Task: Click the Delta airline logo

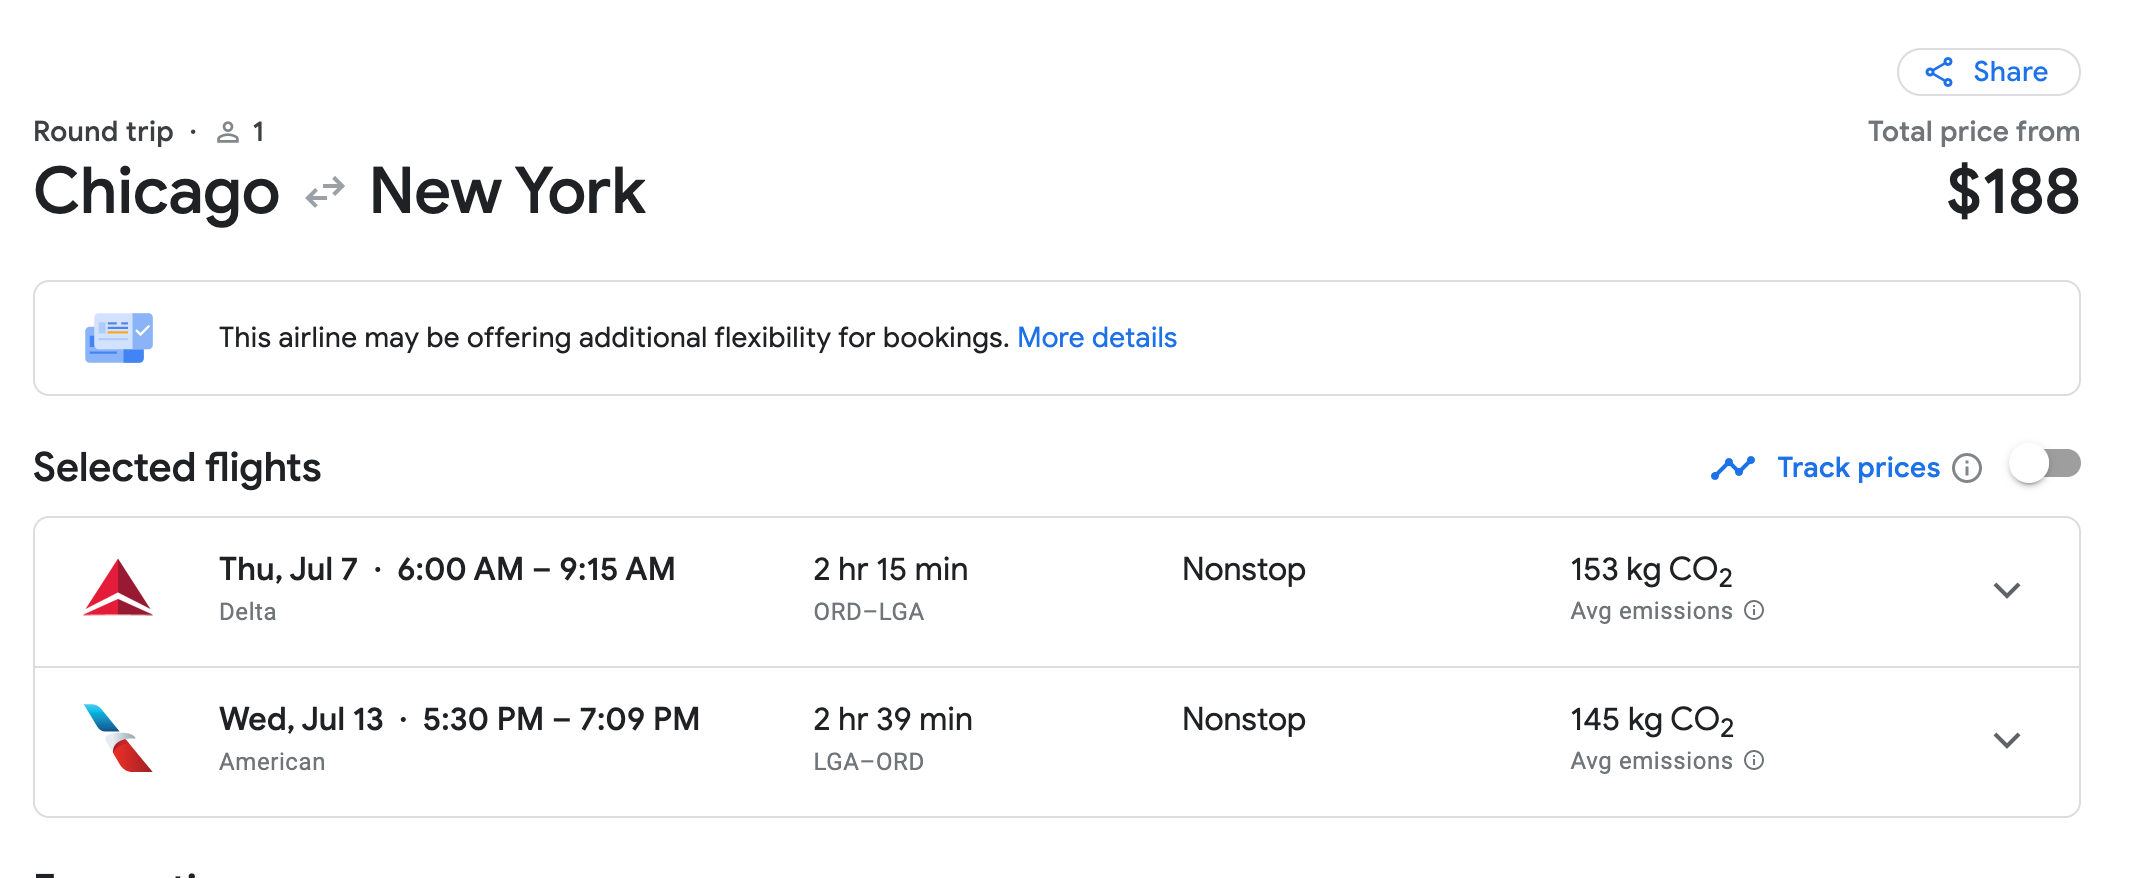Action: point(118,588)
